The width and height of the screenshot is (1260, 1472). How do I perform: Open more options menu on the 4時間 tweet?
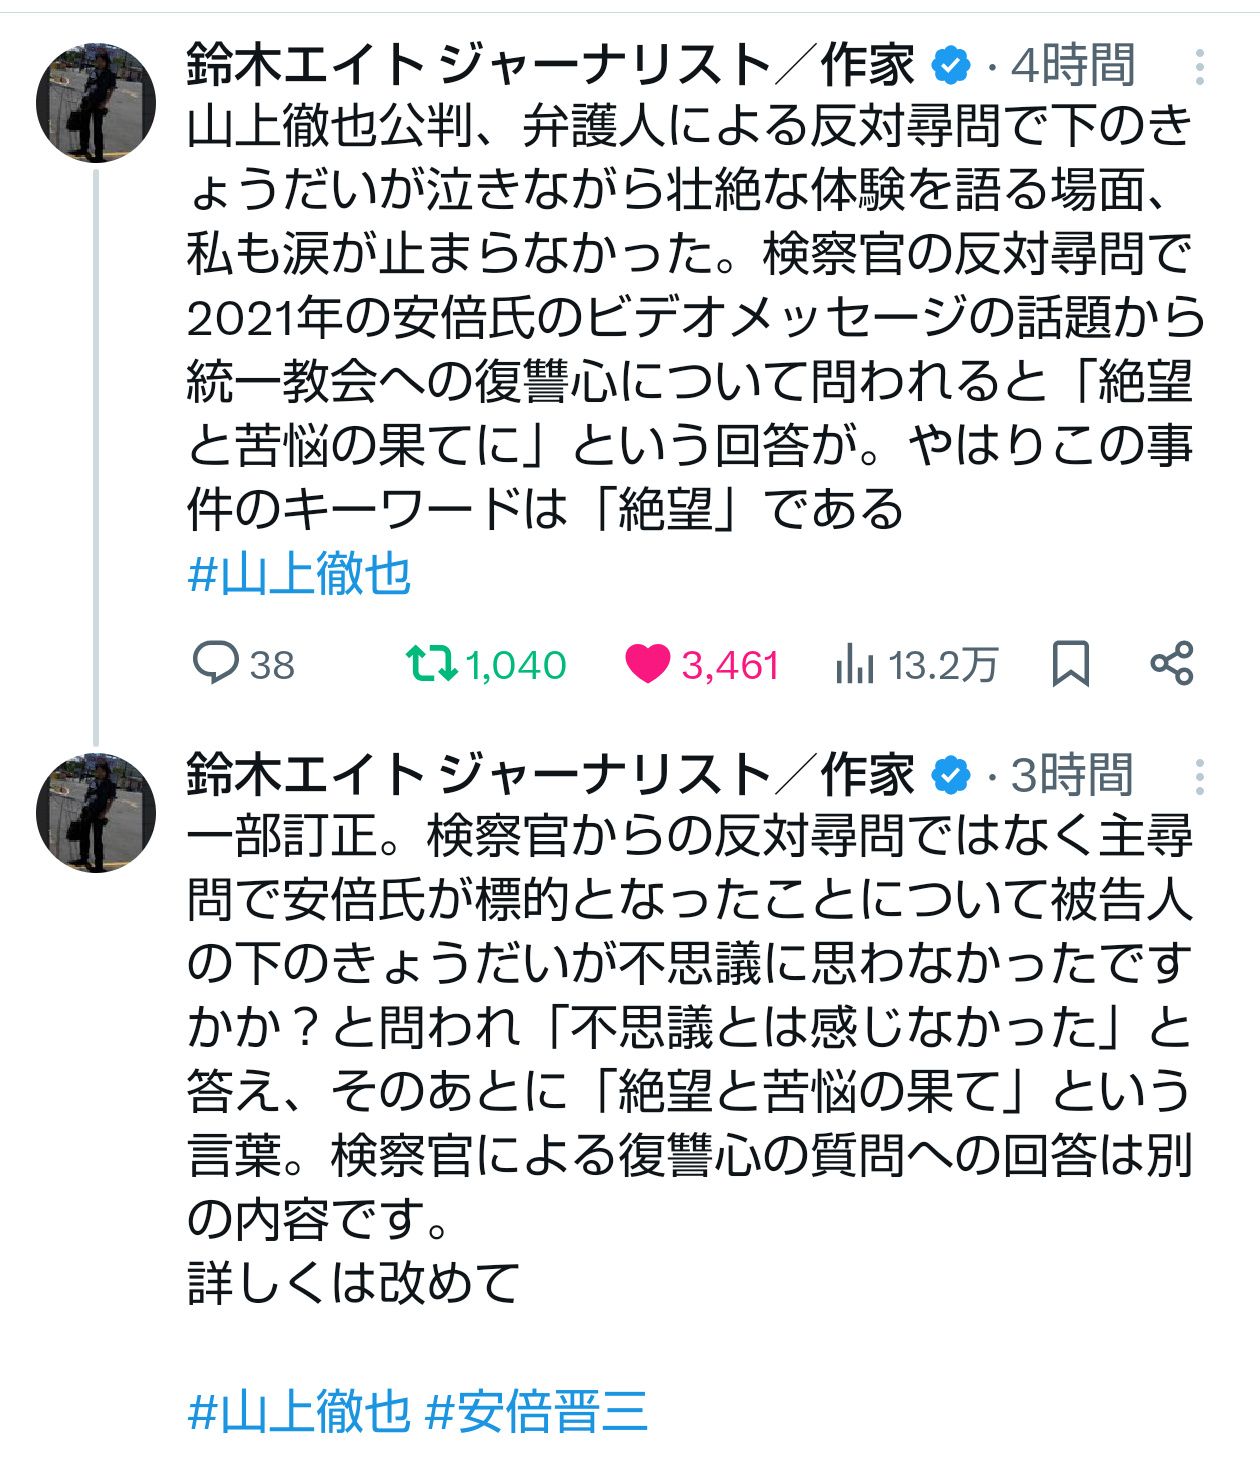(1199, 67)
